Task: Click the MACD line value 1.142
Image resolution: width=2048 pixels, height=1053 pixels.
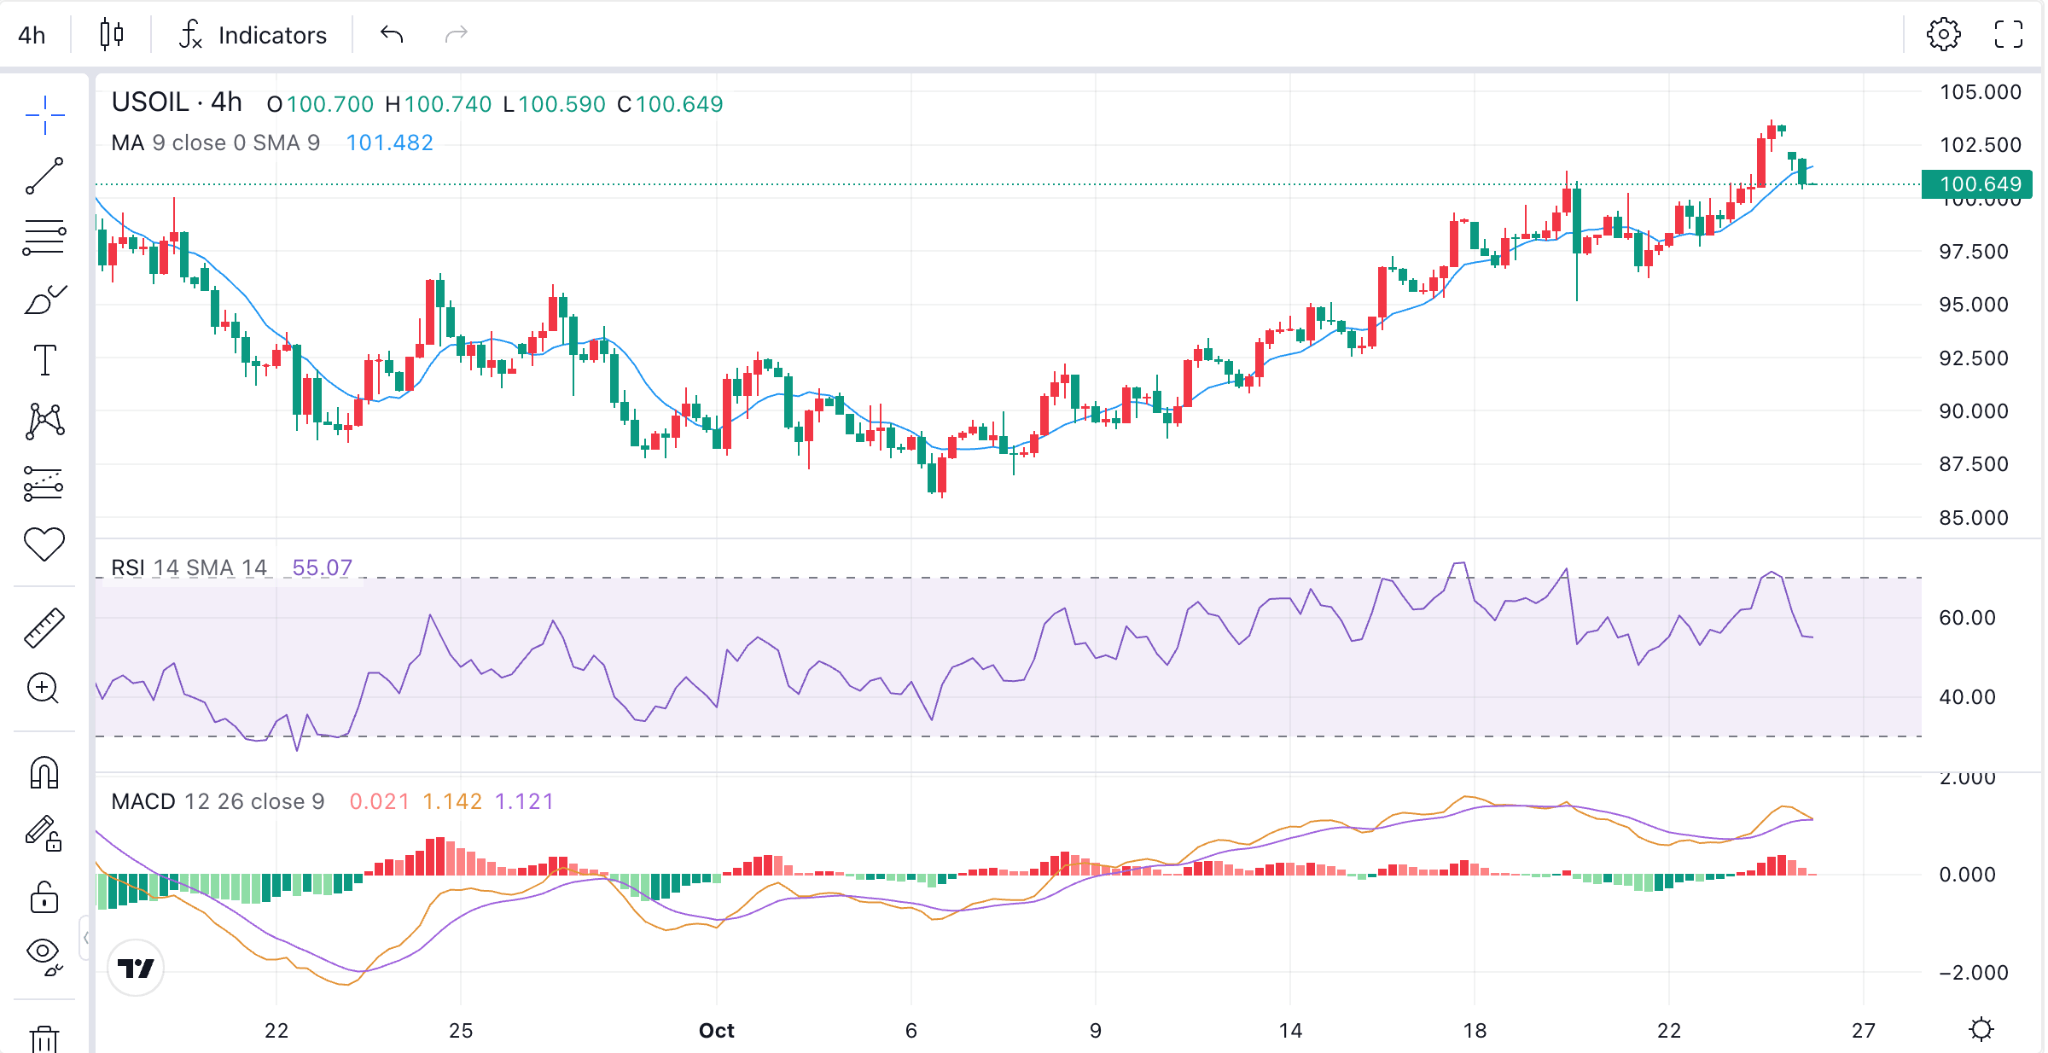Action: (x=452, y=801)
